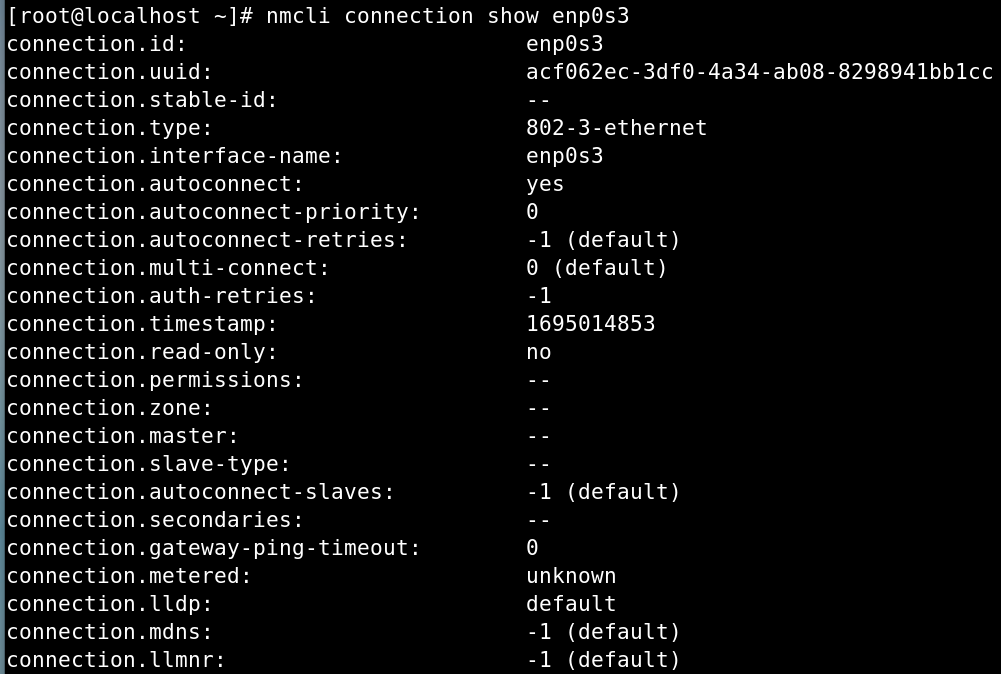Image resolution: width=1001 pixels, height=674 pixels.
Task: Click the timestamp value 1695014853
Action: click(x=591, y=324)
